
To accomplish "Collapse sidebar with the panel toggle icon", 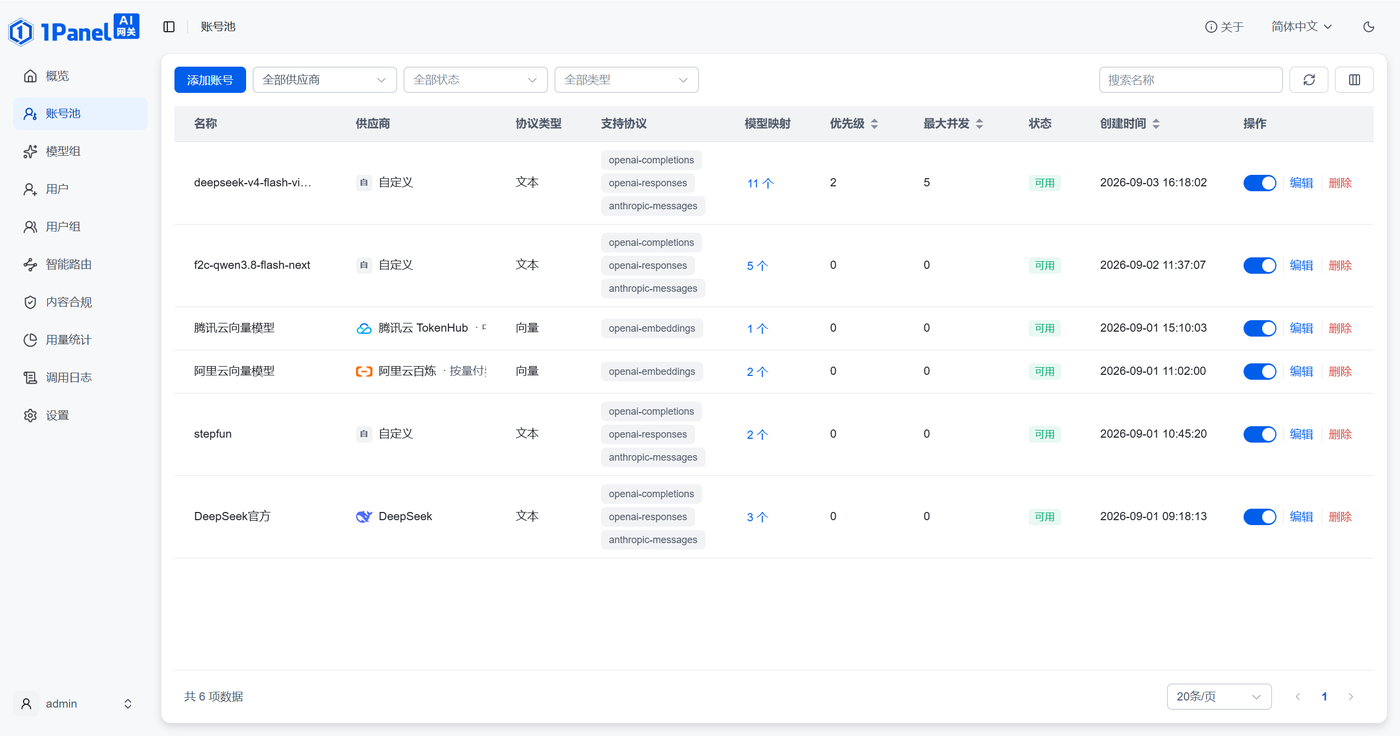I will 169,27.
